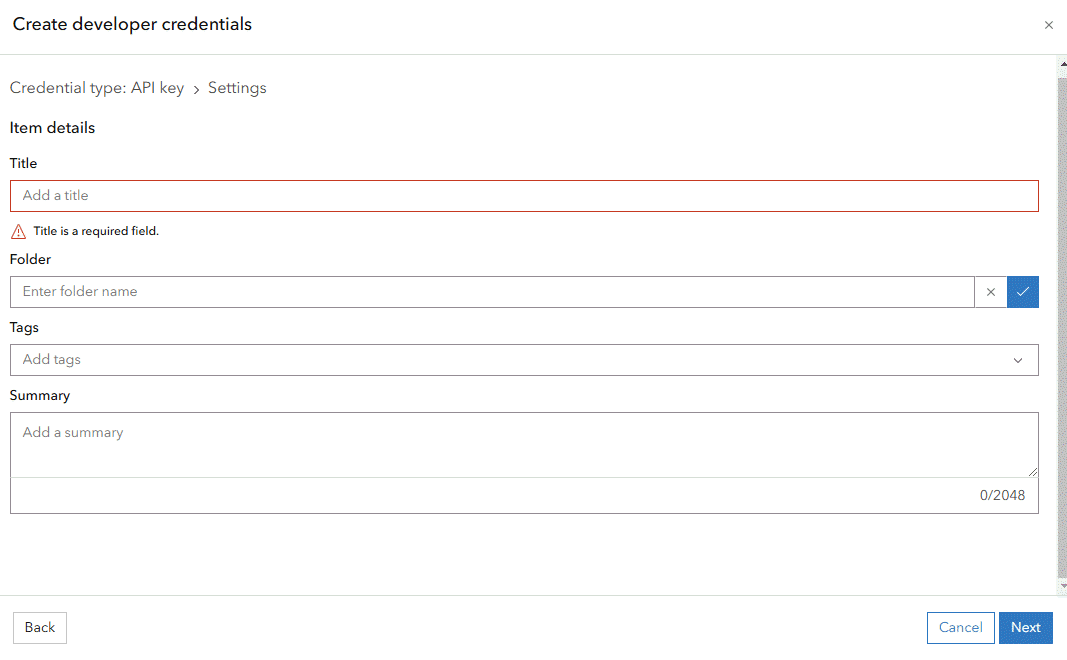Click the 0/2048 character counter
The image size is (1067, 660).
coord(1002,495)
